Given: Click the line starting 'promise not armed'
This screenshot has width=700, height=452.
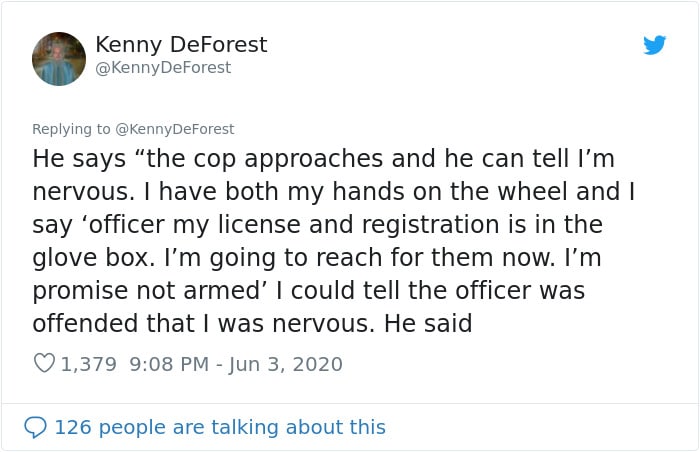Looking at the screenshot, I should click(x=308, y=291).
